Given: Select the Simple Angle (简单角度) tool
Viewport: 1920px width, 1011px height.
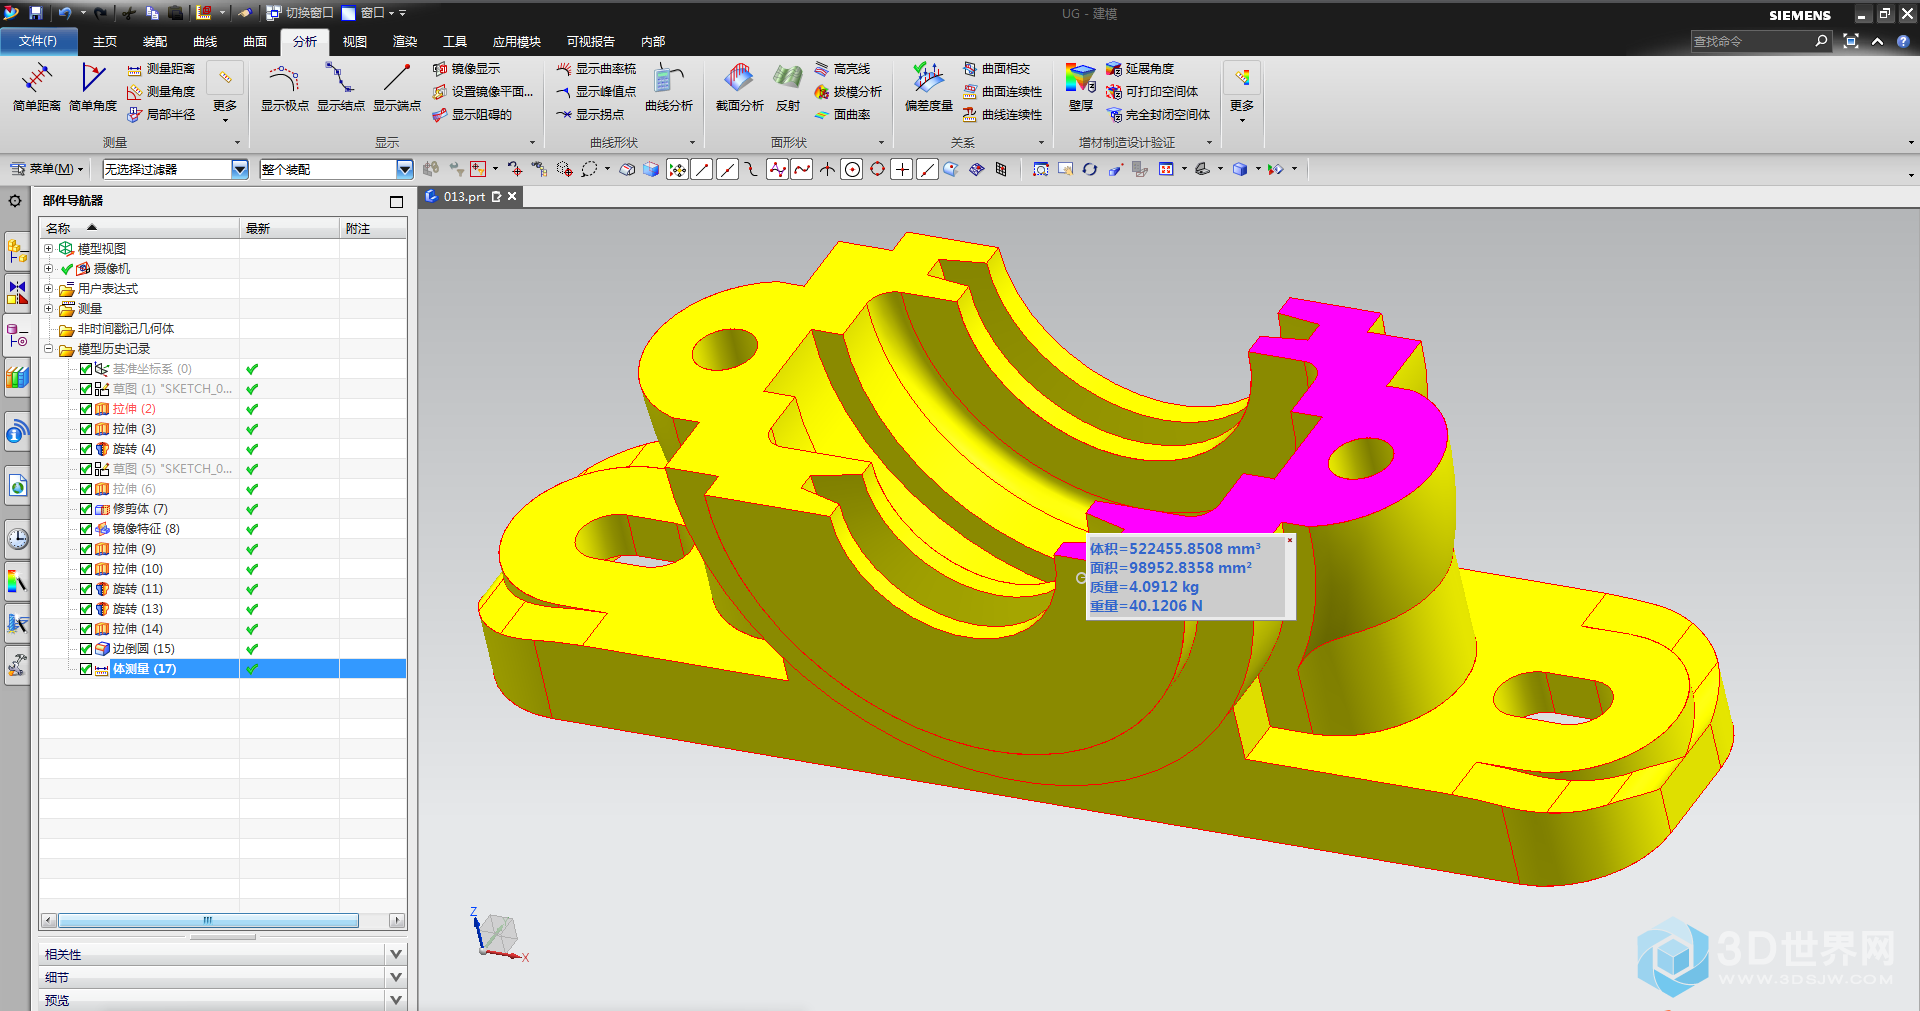Looking at the screenshot, I should click(x=93, y=87).
